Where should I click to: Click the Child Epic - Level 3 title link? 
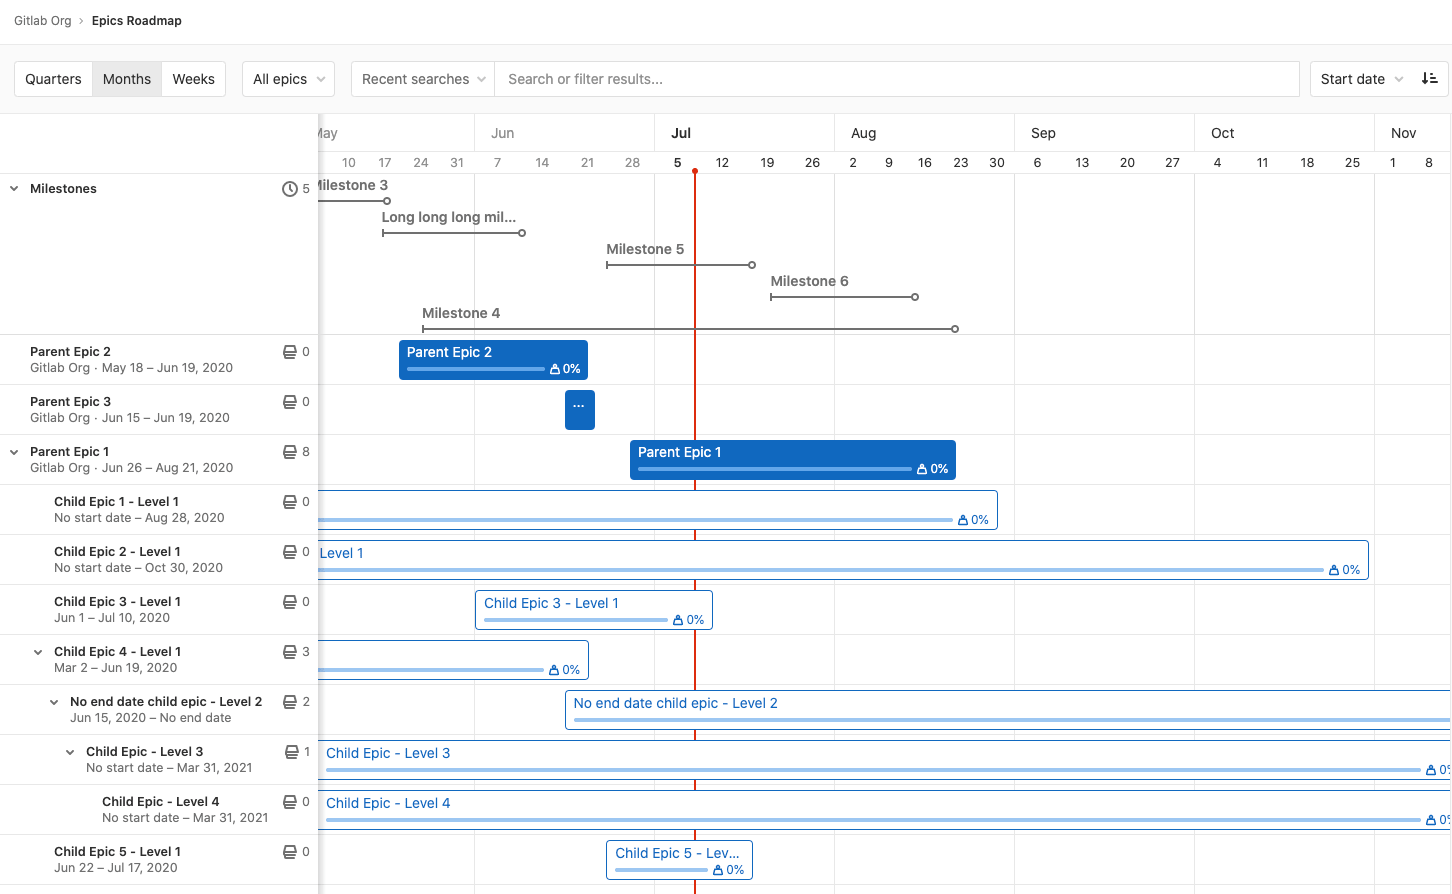[x=388, y=752]
